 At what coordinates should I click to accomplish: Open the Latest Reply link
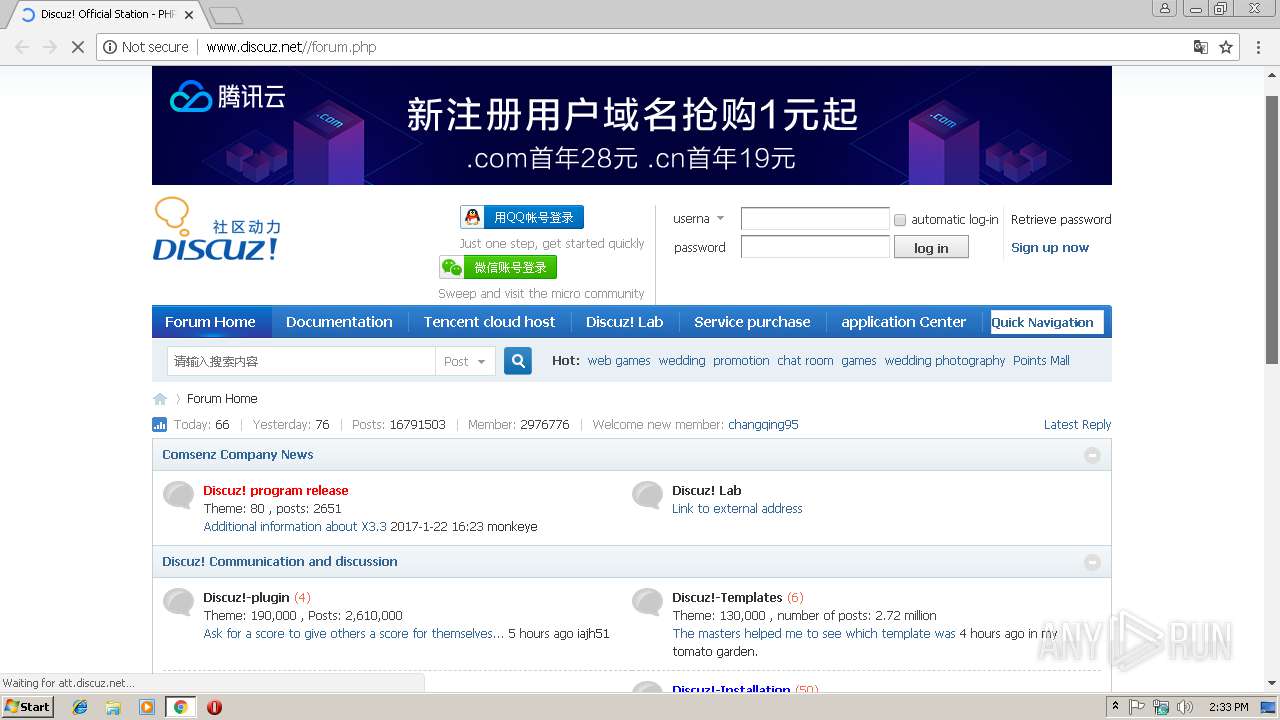(1077, 425)
